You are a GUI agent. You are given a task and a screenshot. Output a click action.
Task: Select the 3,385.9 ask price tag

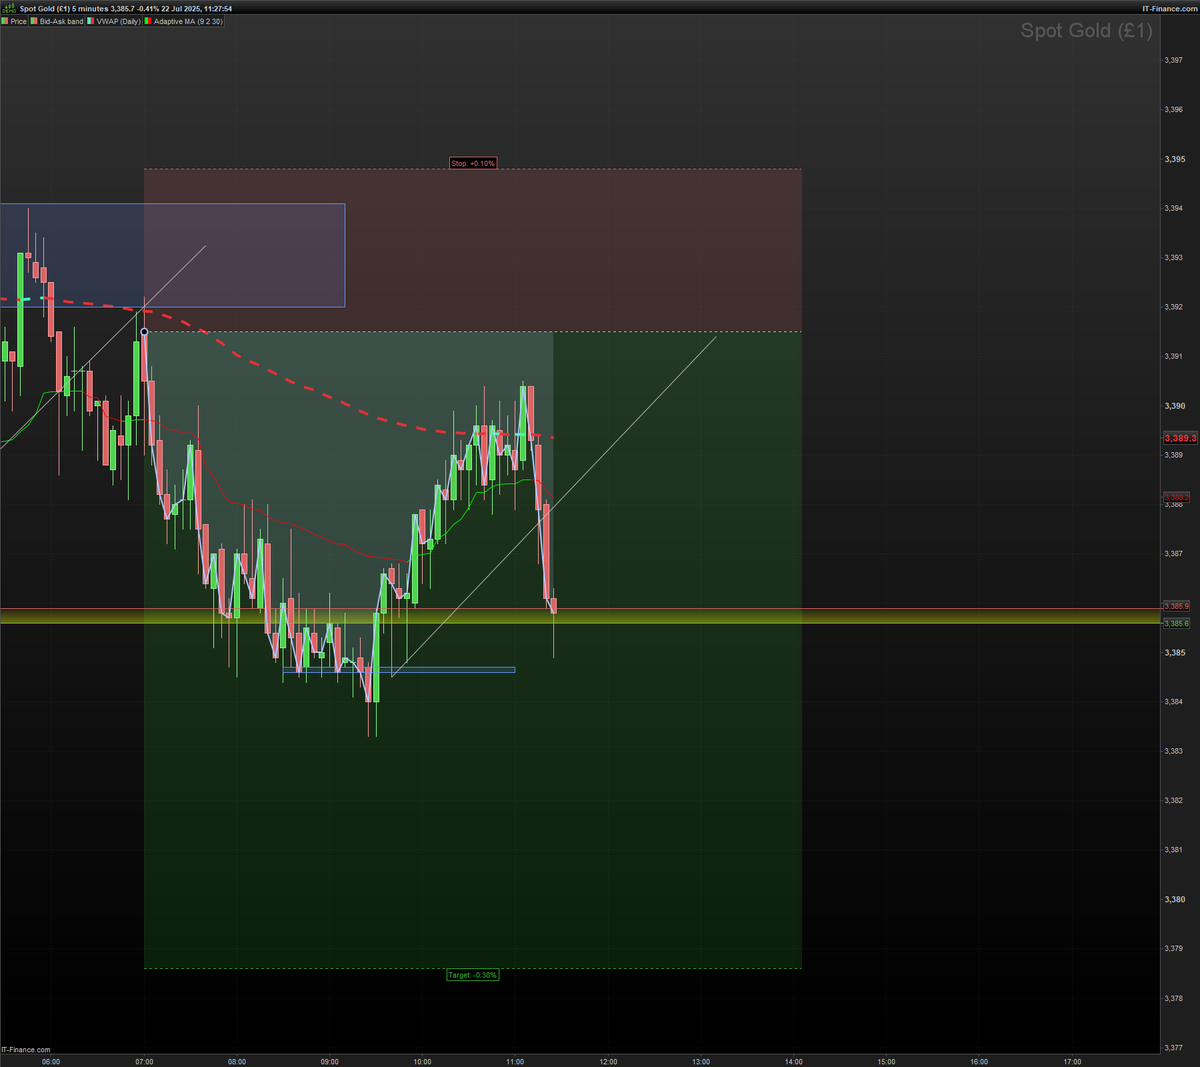click(1176, 606)
